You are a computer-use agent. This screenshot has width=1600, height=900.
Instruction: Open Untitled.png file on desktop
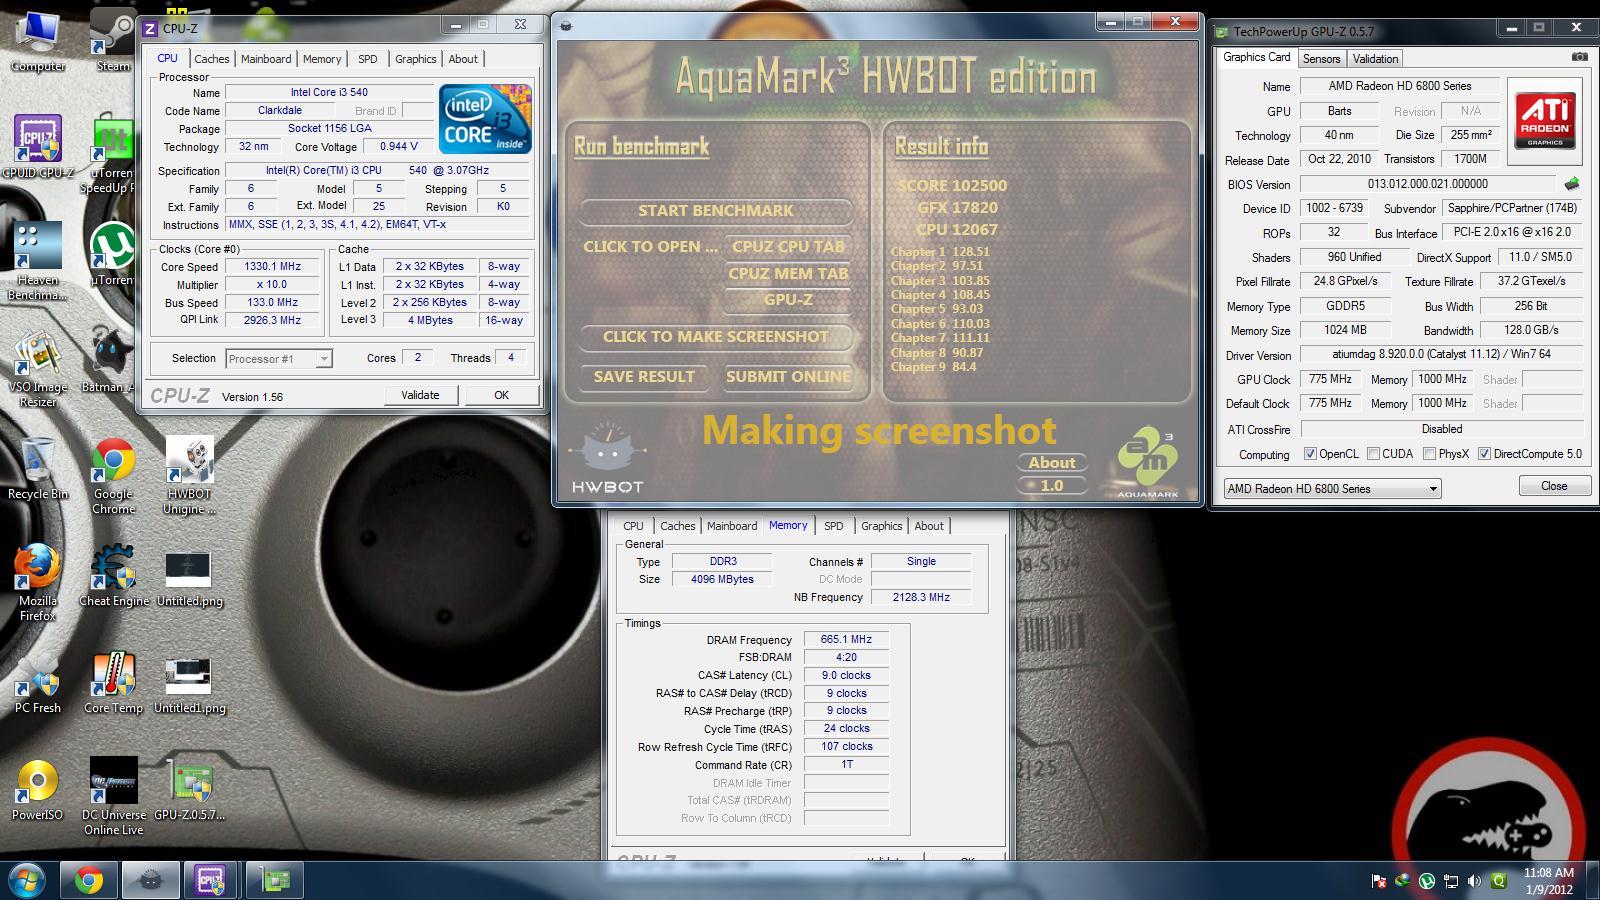pyautogui.click(x=189, y=577)
